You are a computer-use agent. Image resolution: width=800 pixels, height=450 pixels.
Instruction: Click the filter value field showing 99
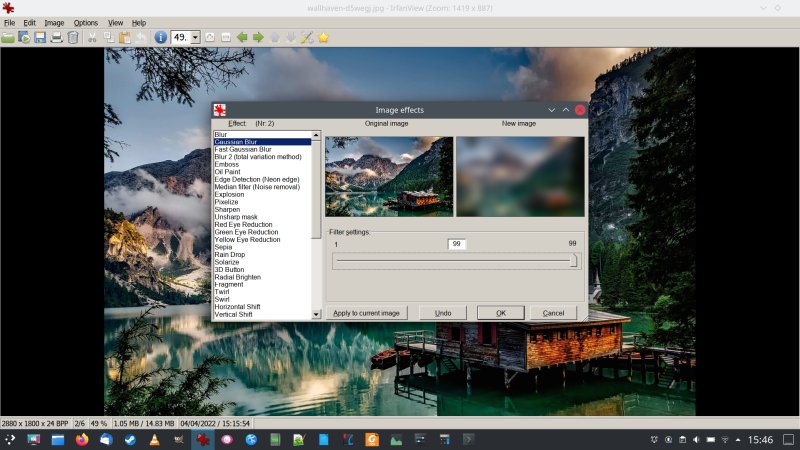point(457,244)
